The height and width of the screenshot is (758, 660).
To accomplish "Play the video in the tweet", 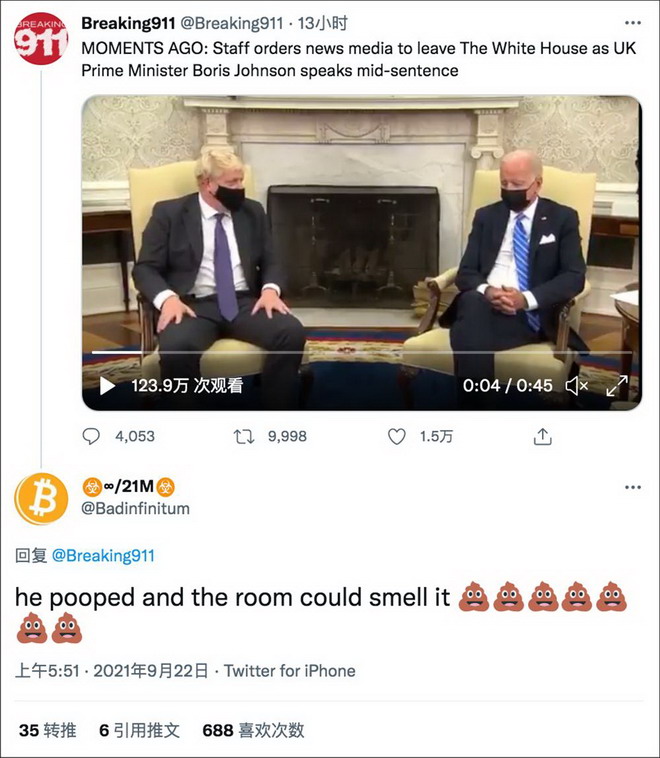I will coord(107,385).
